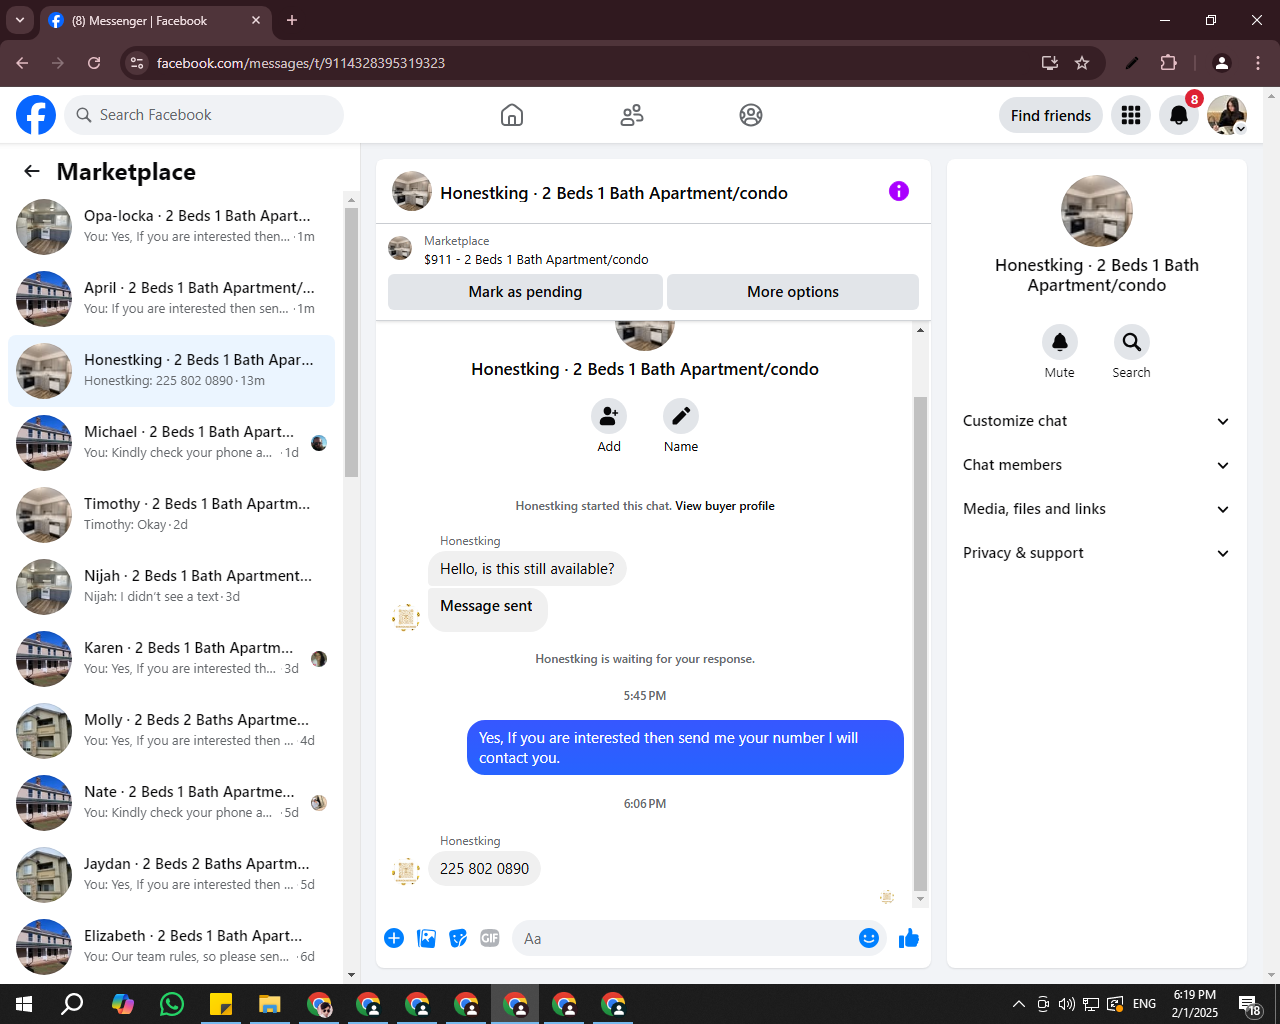
Task: Open Karen conversation
Action: point(172,659)
